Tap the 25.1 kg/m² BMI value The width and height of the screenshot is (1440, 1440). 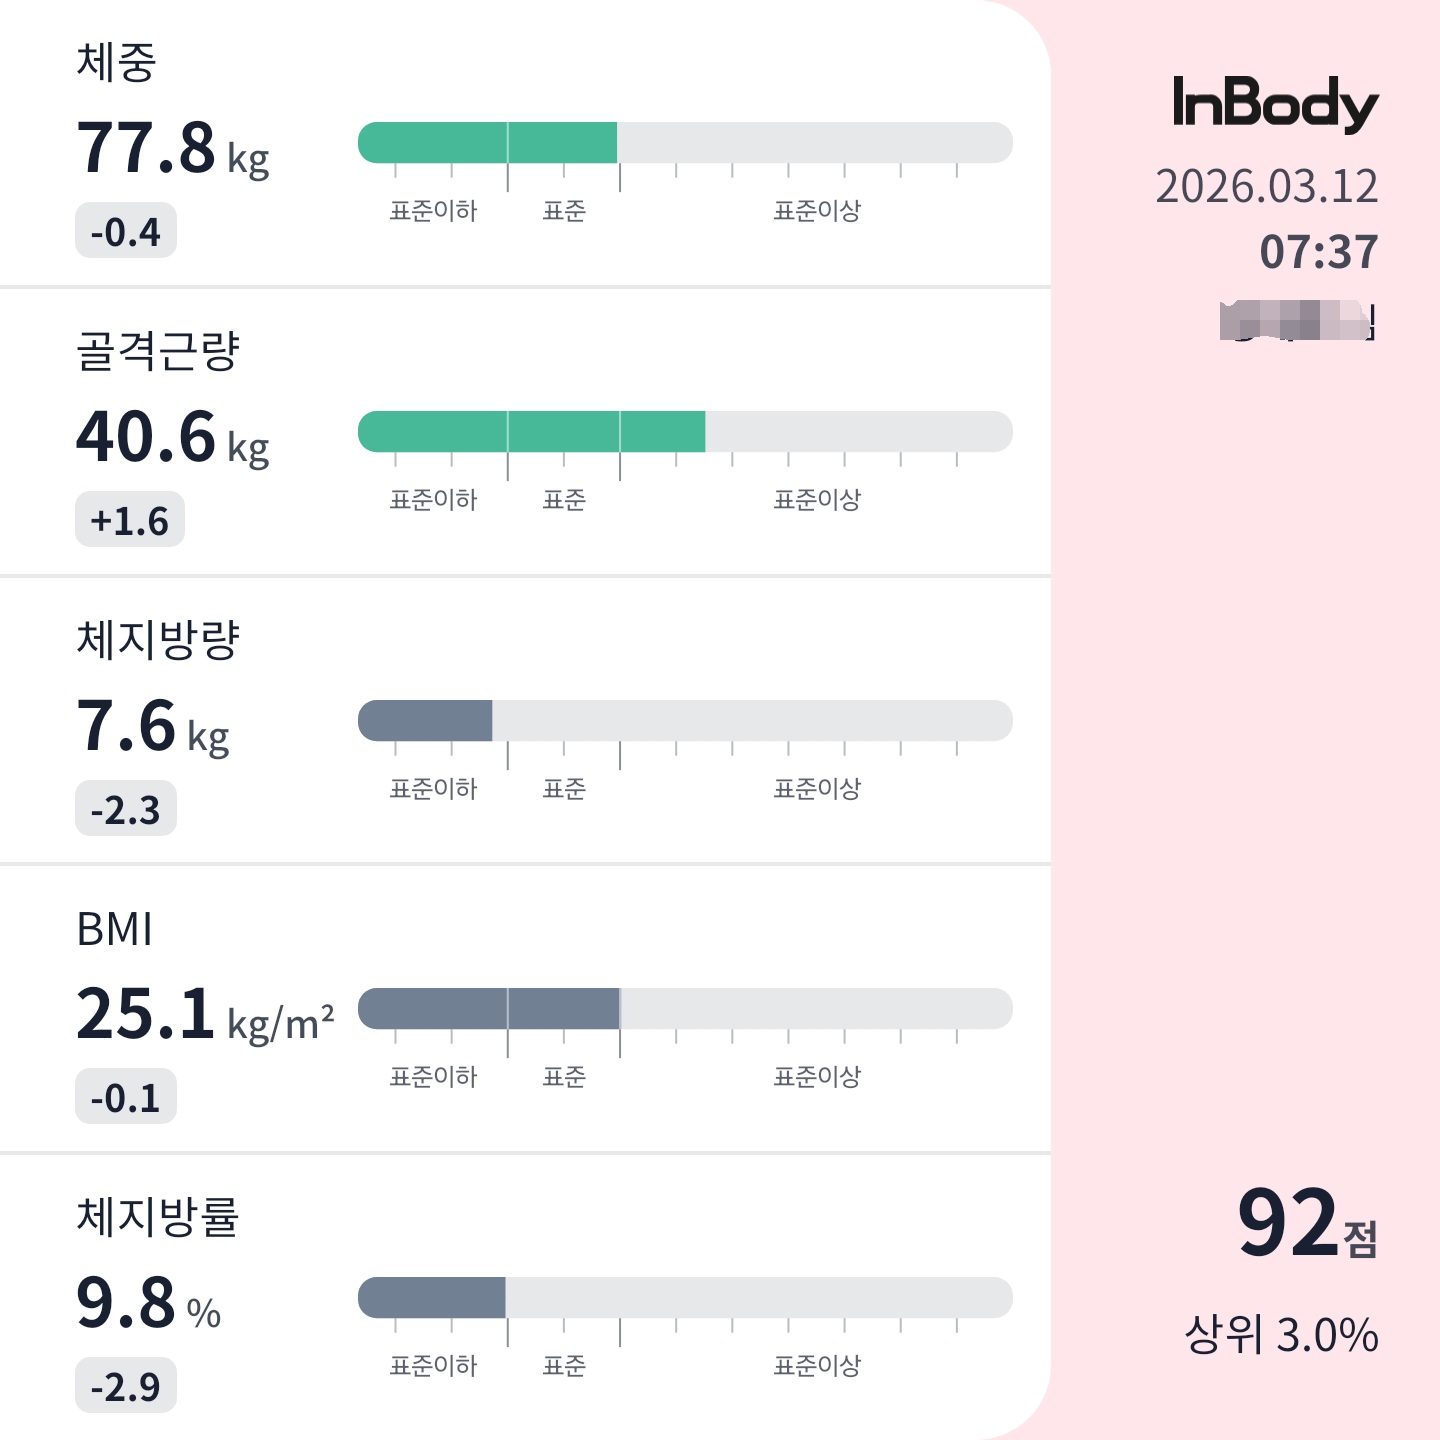(204, 1015)
